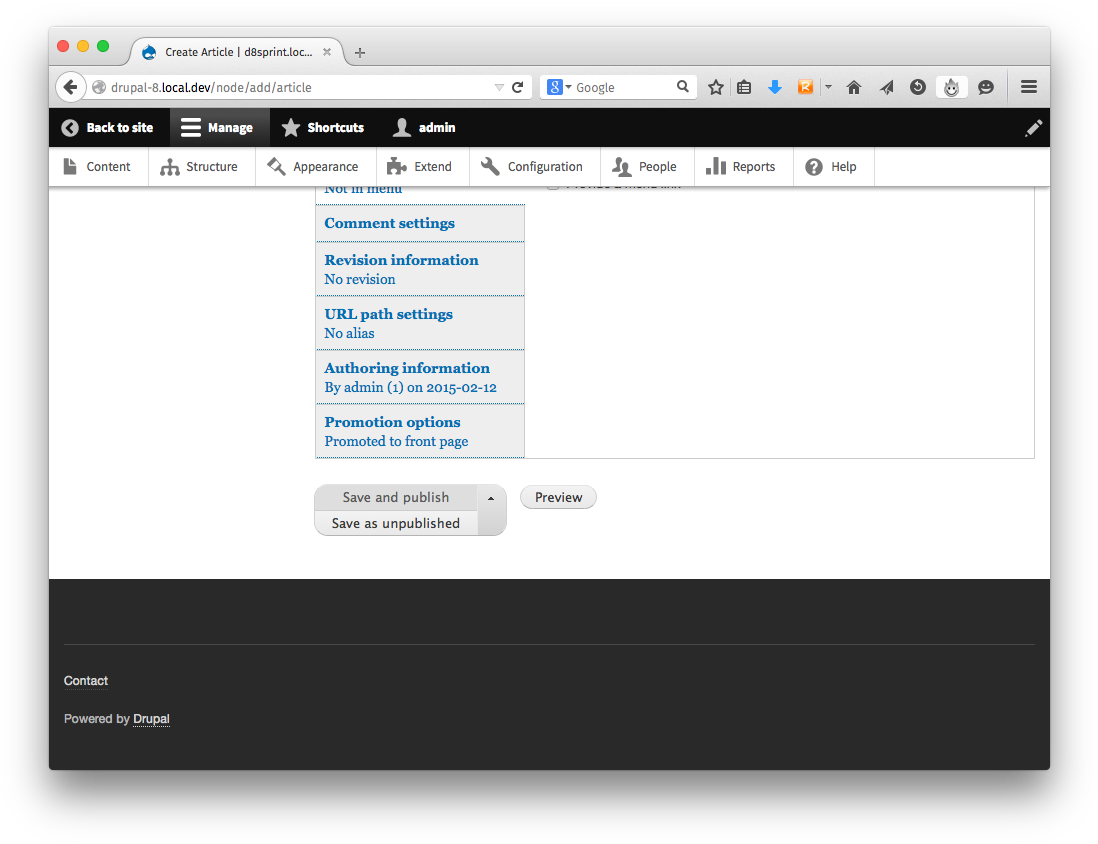
Task: Click the browser back arrow button
Action: pos(70,87)
